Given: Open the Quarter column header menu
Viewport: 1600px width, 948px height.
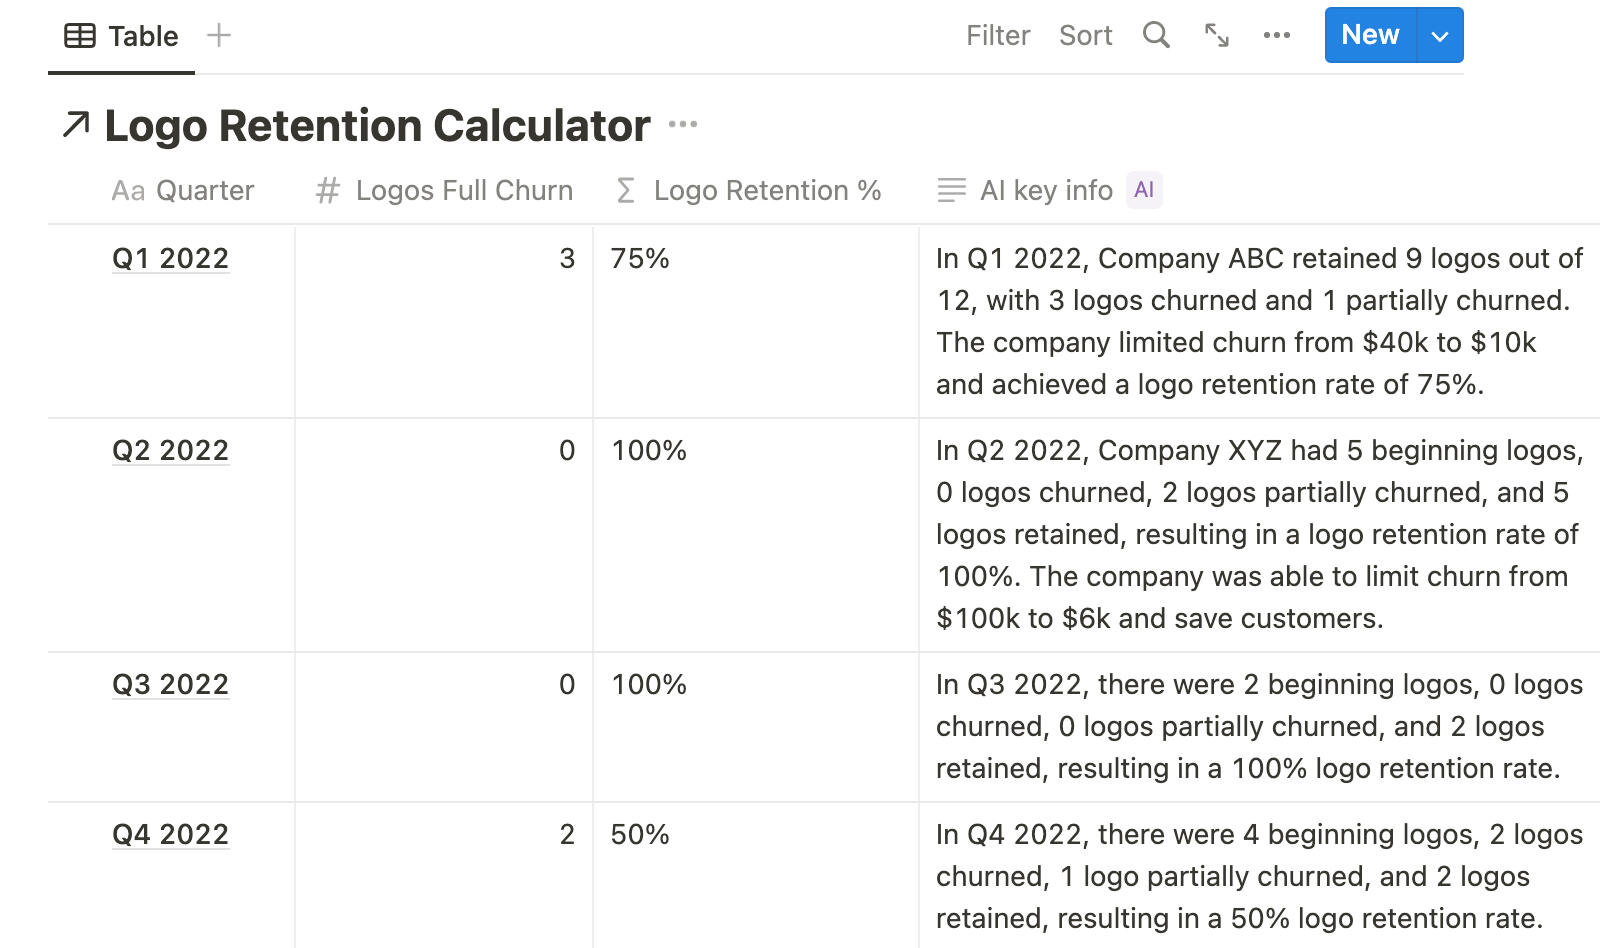Looking at the screenshot, I should point(204,190).
